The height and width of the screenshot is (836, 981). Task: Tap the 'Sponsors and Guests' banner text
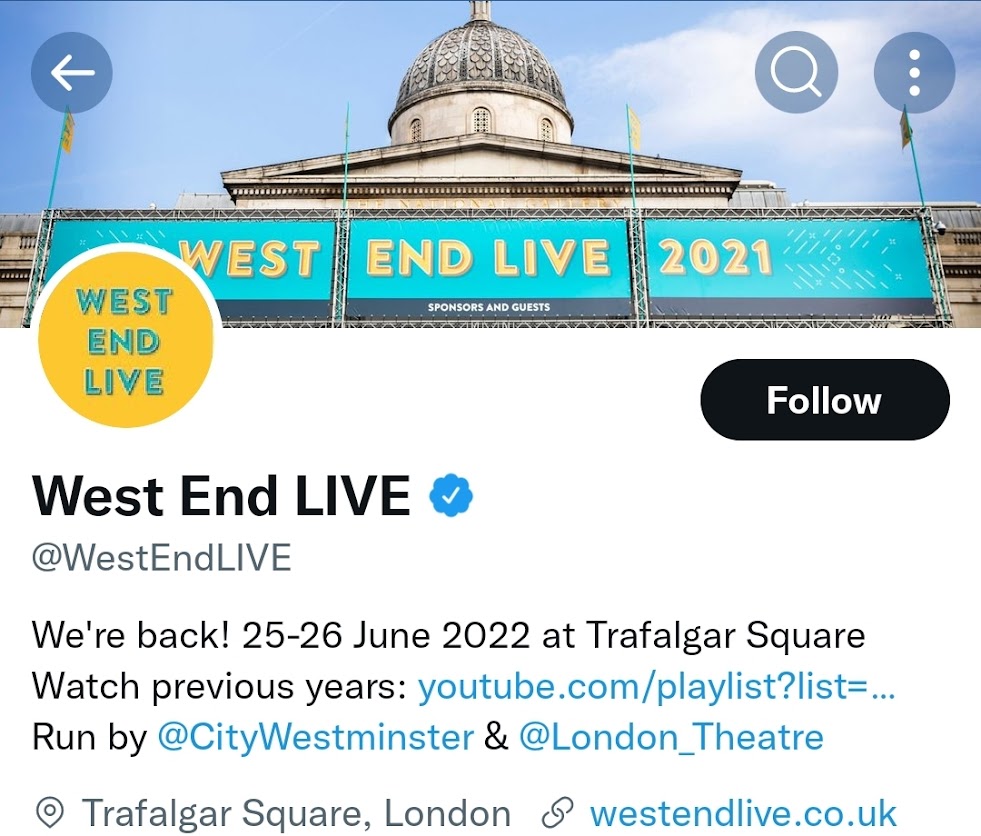tap(489, 307)
